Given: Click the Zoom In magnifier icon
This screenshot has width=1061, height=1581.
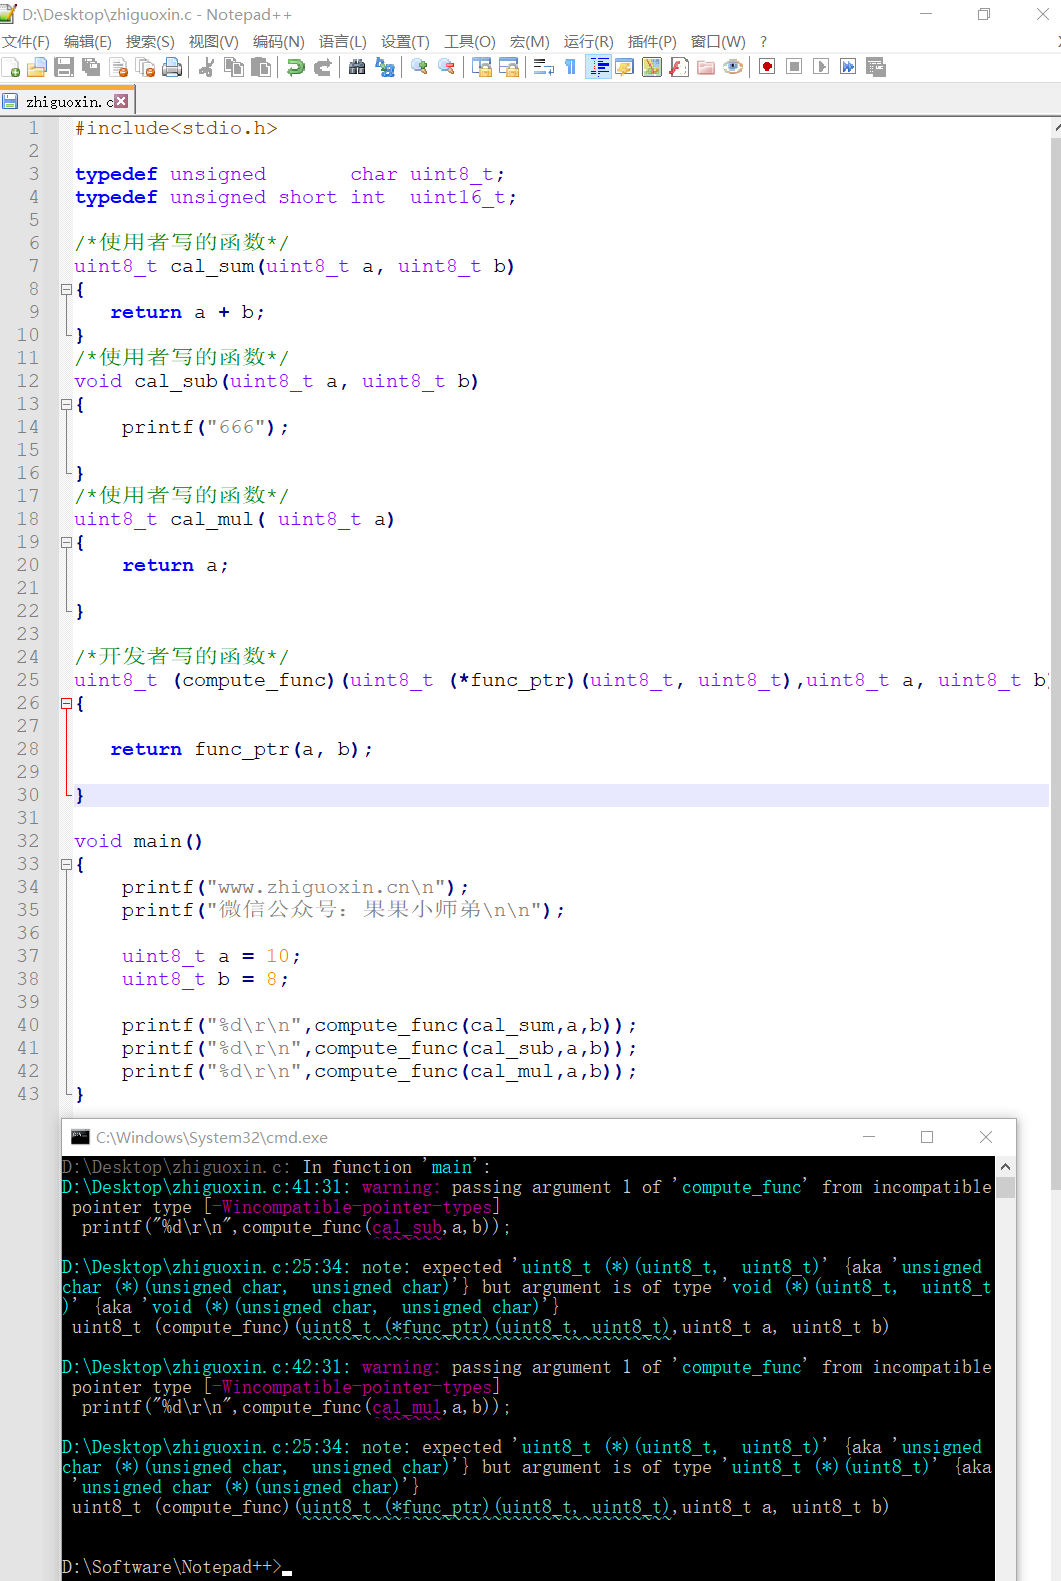Looking at the screenshot, I should click(x=419, y=67).
